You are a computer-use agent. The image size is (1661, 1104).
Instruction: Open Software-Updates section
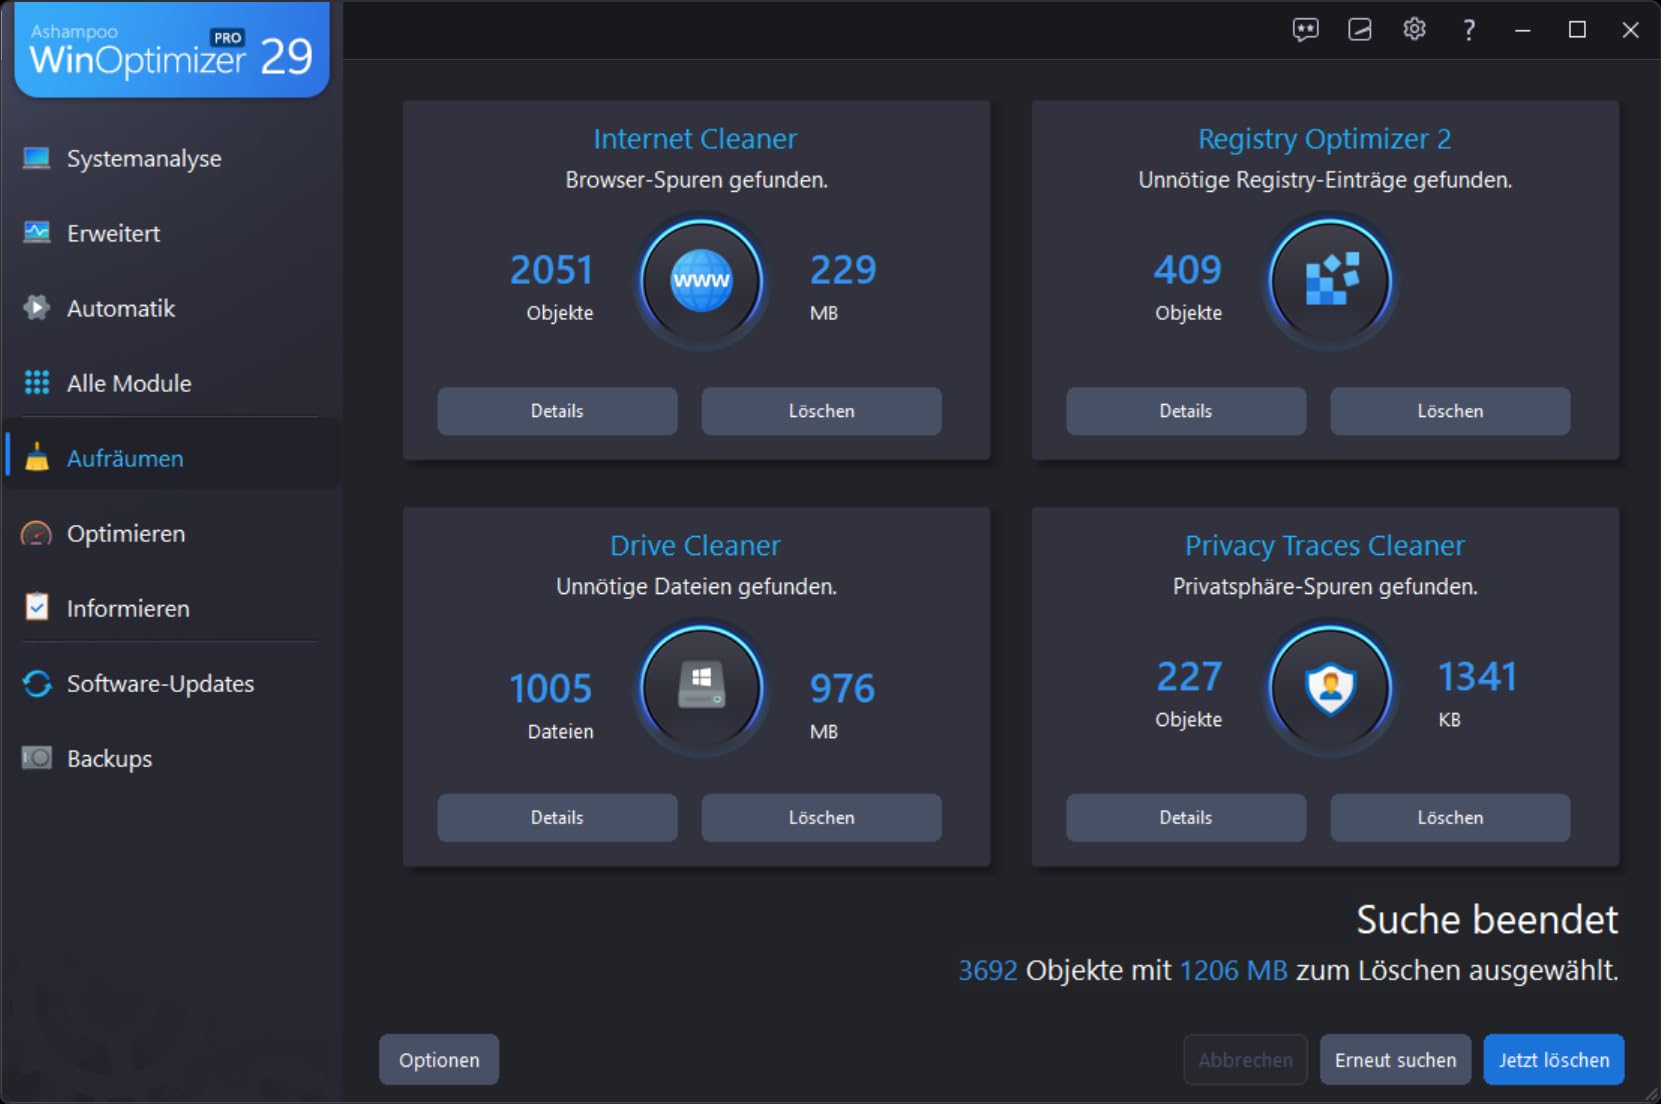tap(172, 684)
